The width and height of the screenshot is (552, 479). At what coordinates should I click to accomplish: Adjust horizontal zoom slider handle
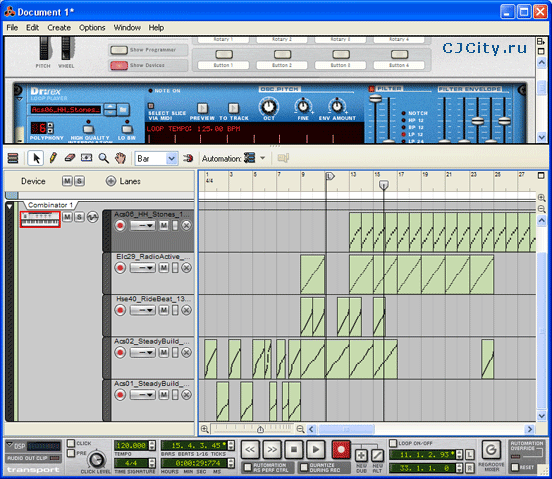point(260,429)
